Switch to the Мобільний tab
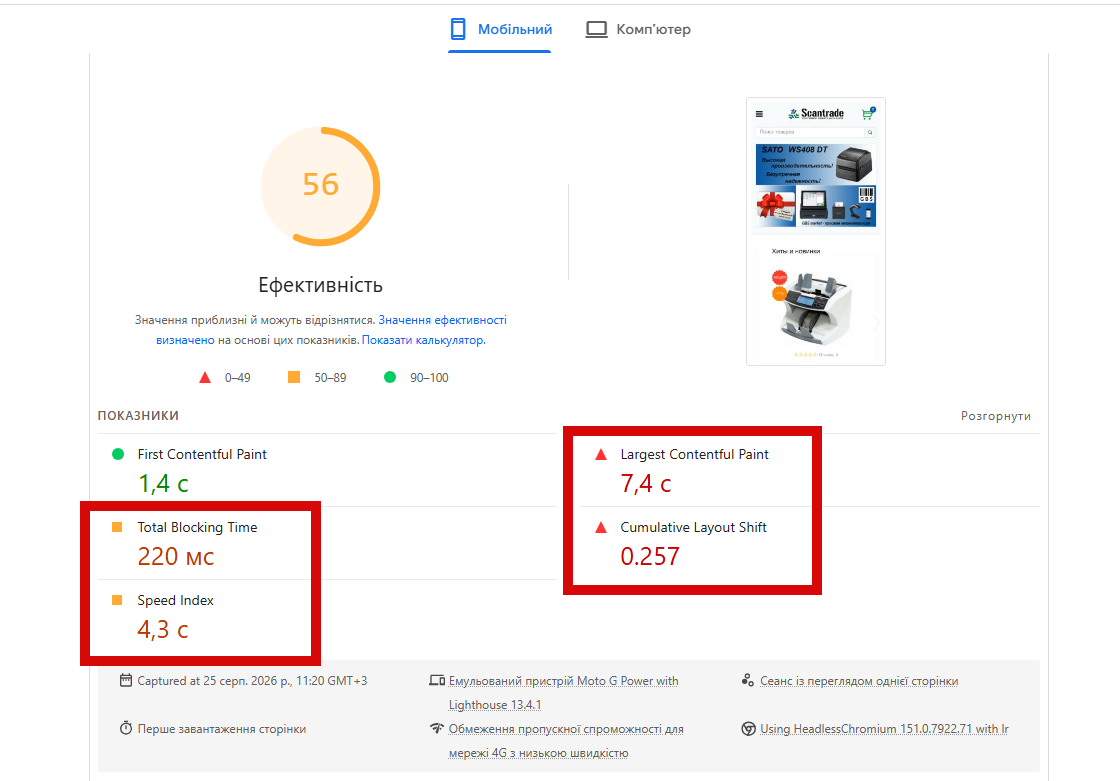The image size is (1120, 781). [500, 29]
